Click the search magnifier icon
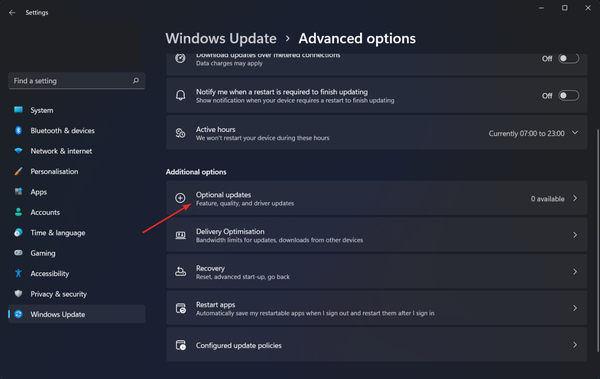 [x=136, y=80]
